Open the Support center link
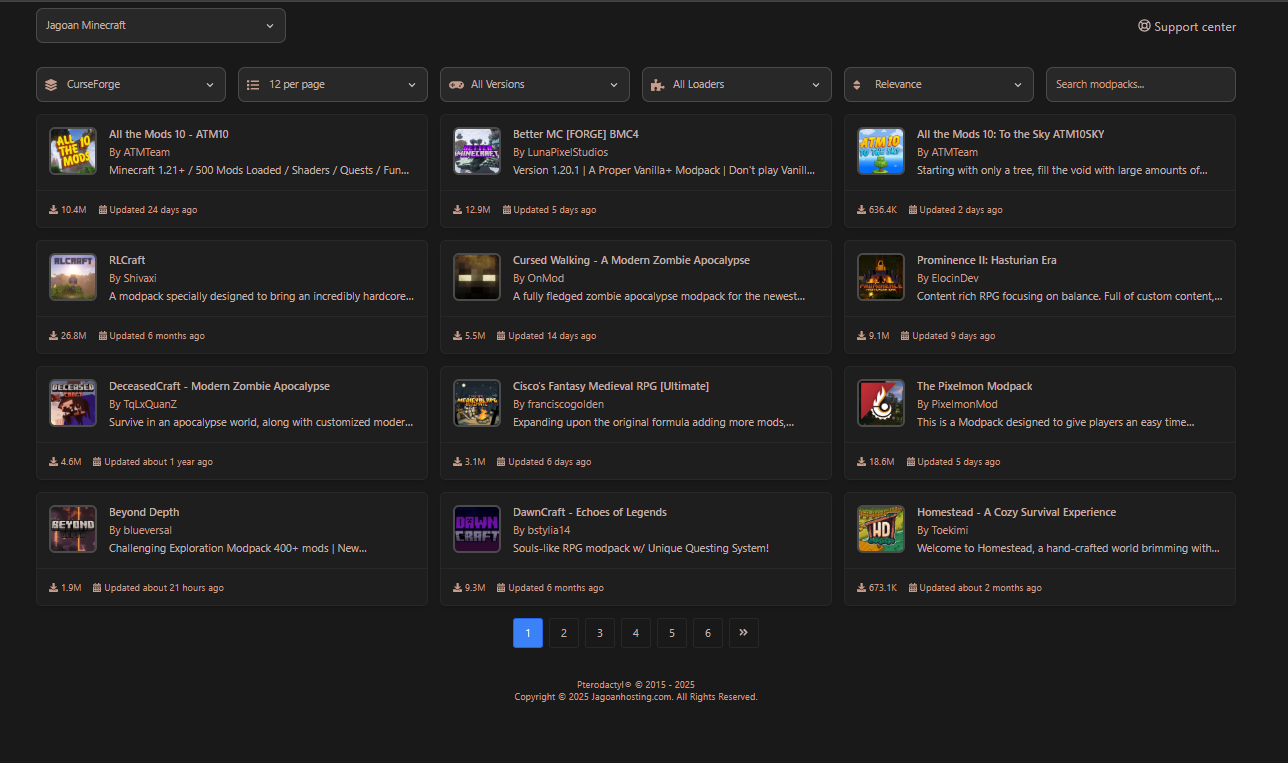This screenshot has width=1288, height=763. 1187,27
